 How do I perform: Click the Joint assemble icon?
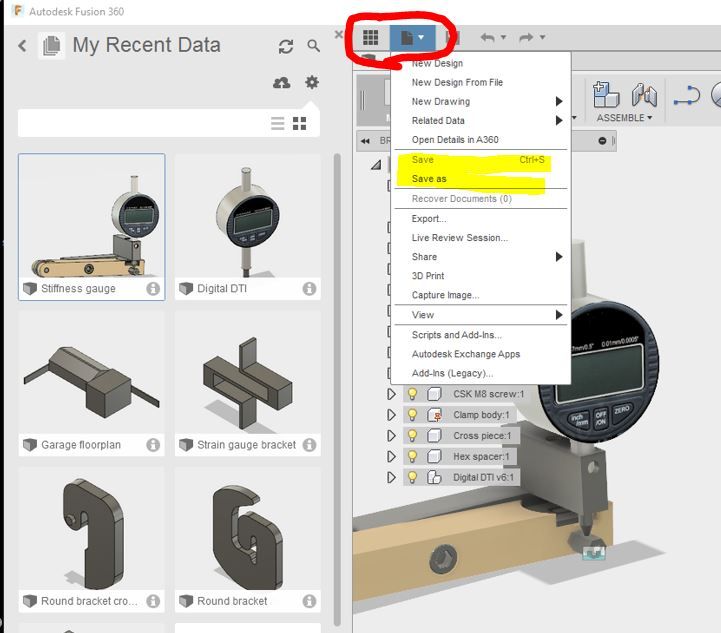pyautogui.click(x=644, y=94)
